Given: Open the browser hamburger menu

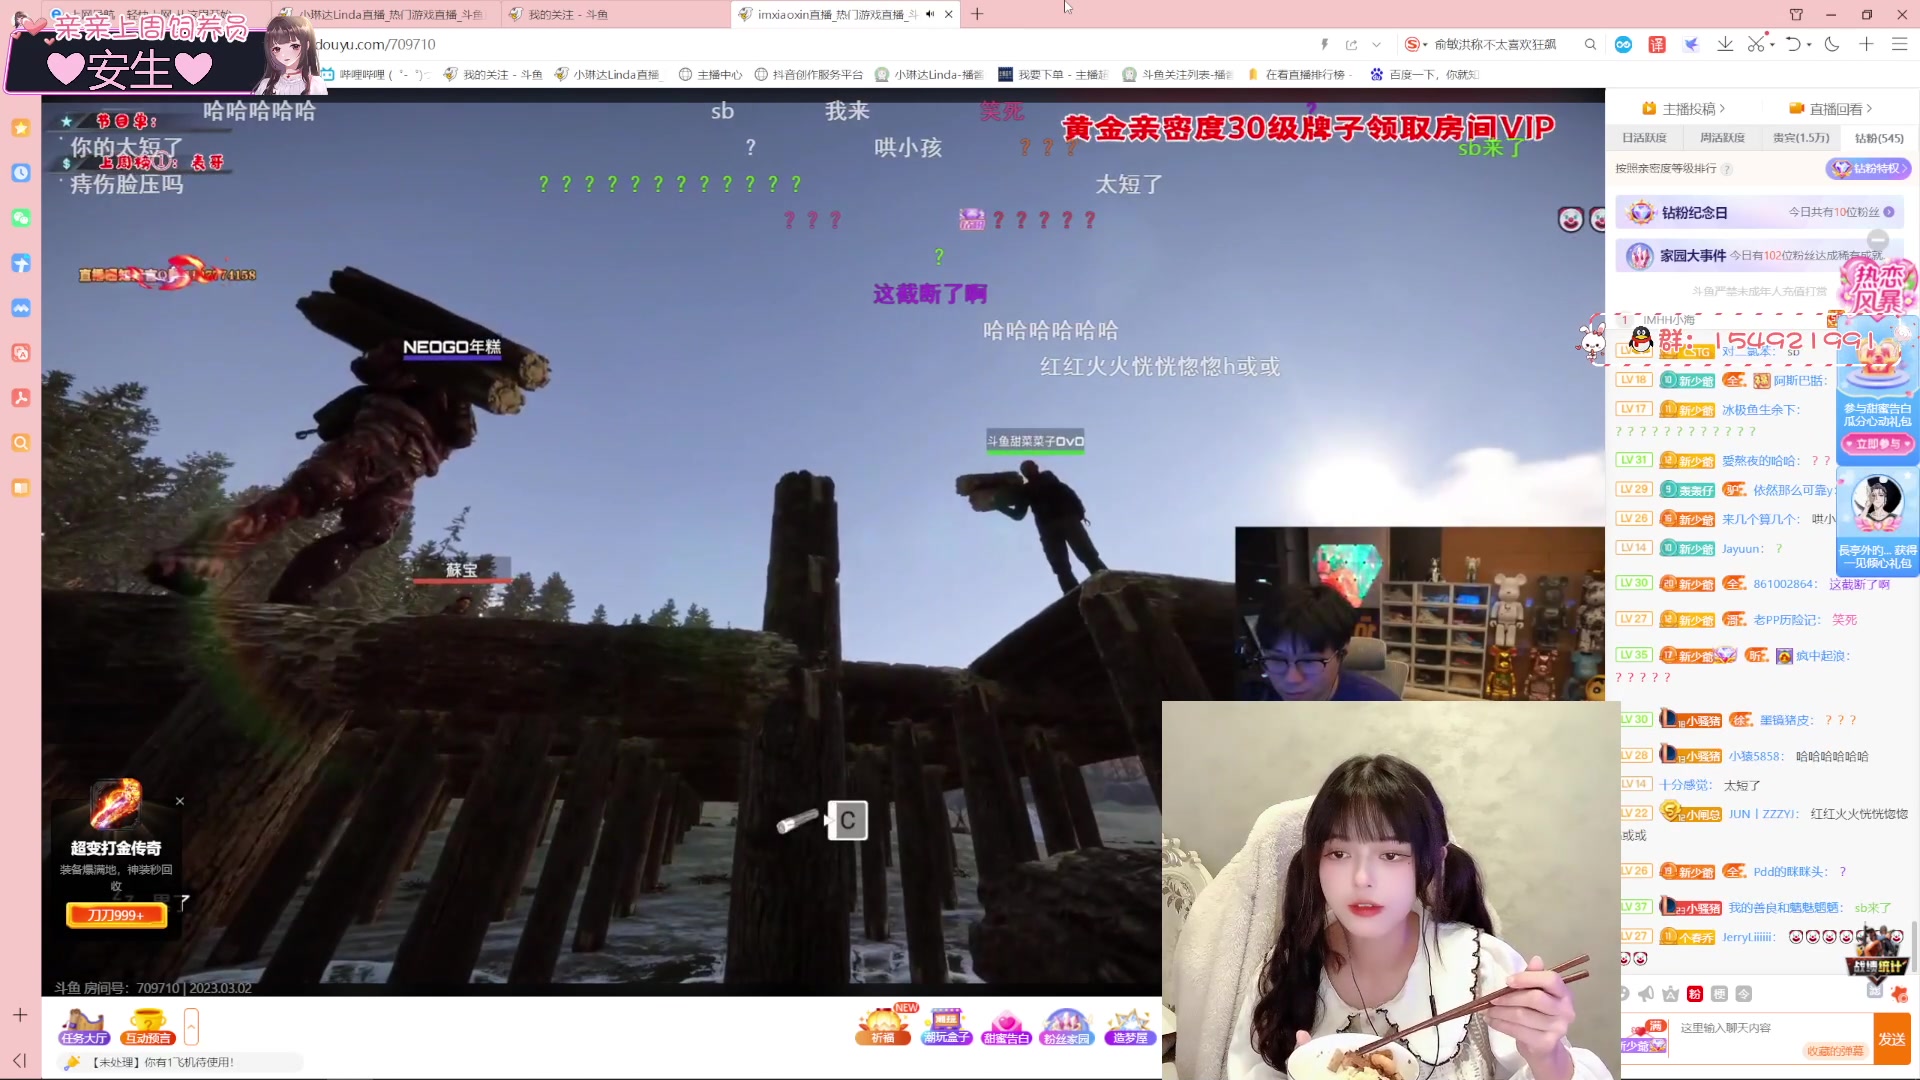Looking at the screenshot, I should [x=1899, y=44].
